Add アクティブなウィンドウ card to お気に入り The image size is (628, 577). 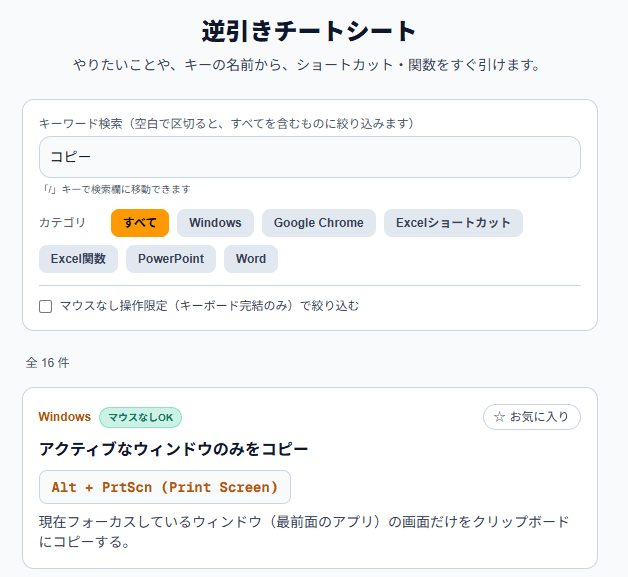pos(531,417)
